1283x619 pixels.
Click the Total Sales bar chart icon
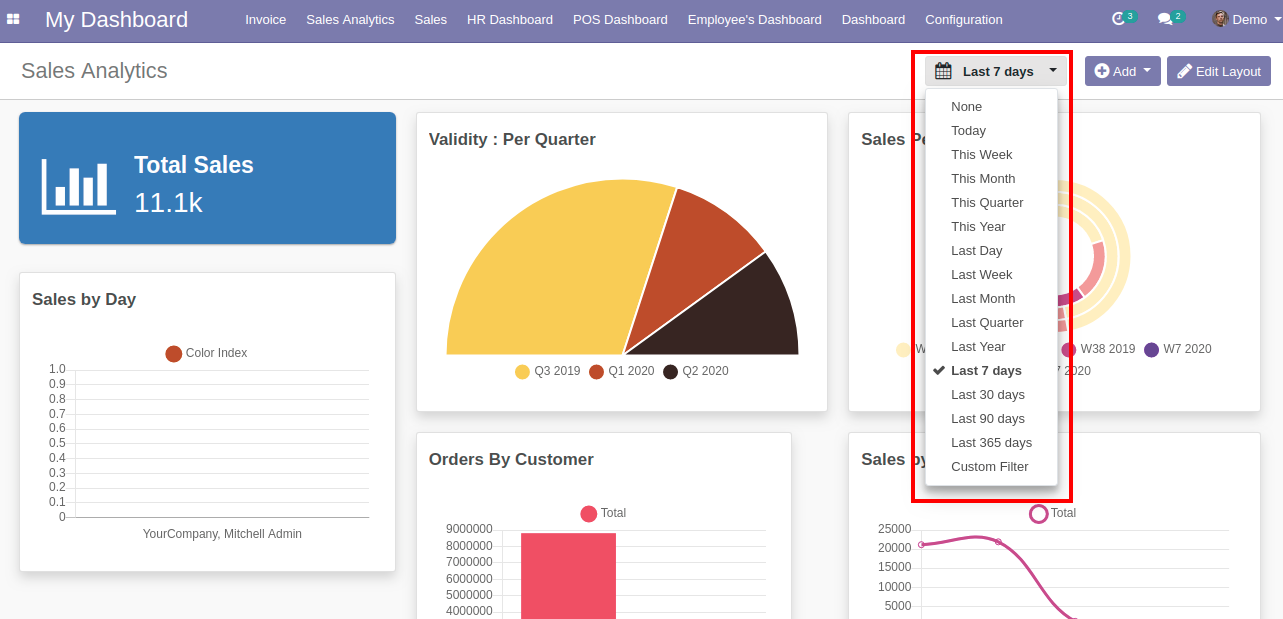pyautogui.click(x=78, y=186)
